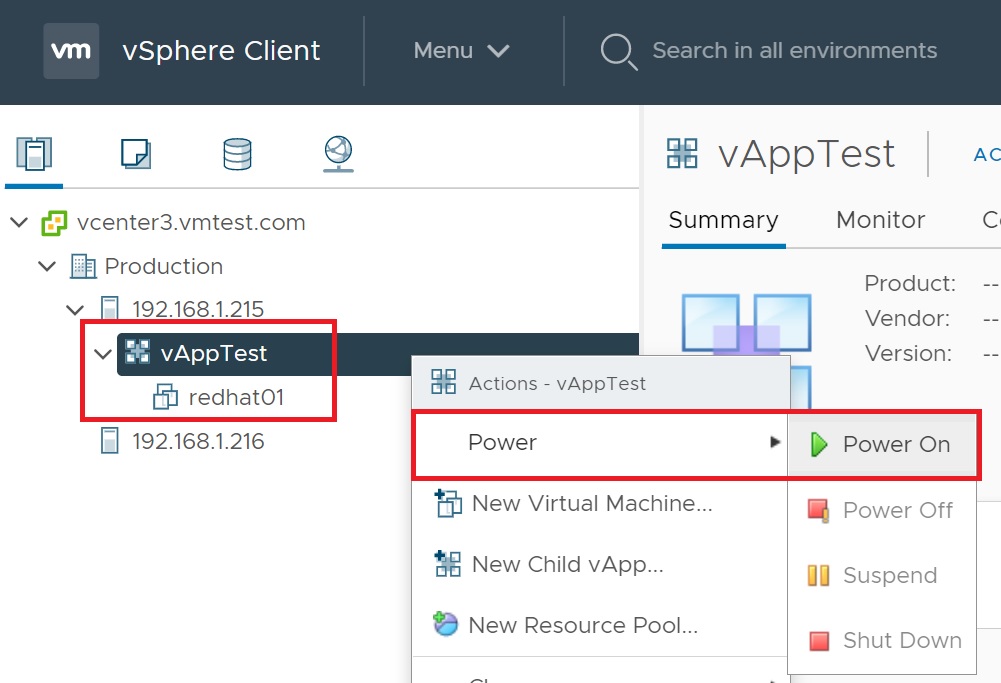This screenshot has height=683, width=1001.
Task: Click the Actions - vAppTest menu header text
Action: pyautogui.click(x=557, y=383)
